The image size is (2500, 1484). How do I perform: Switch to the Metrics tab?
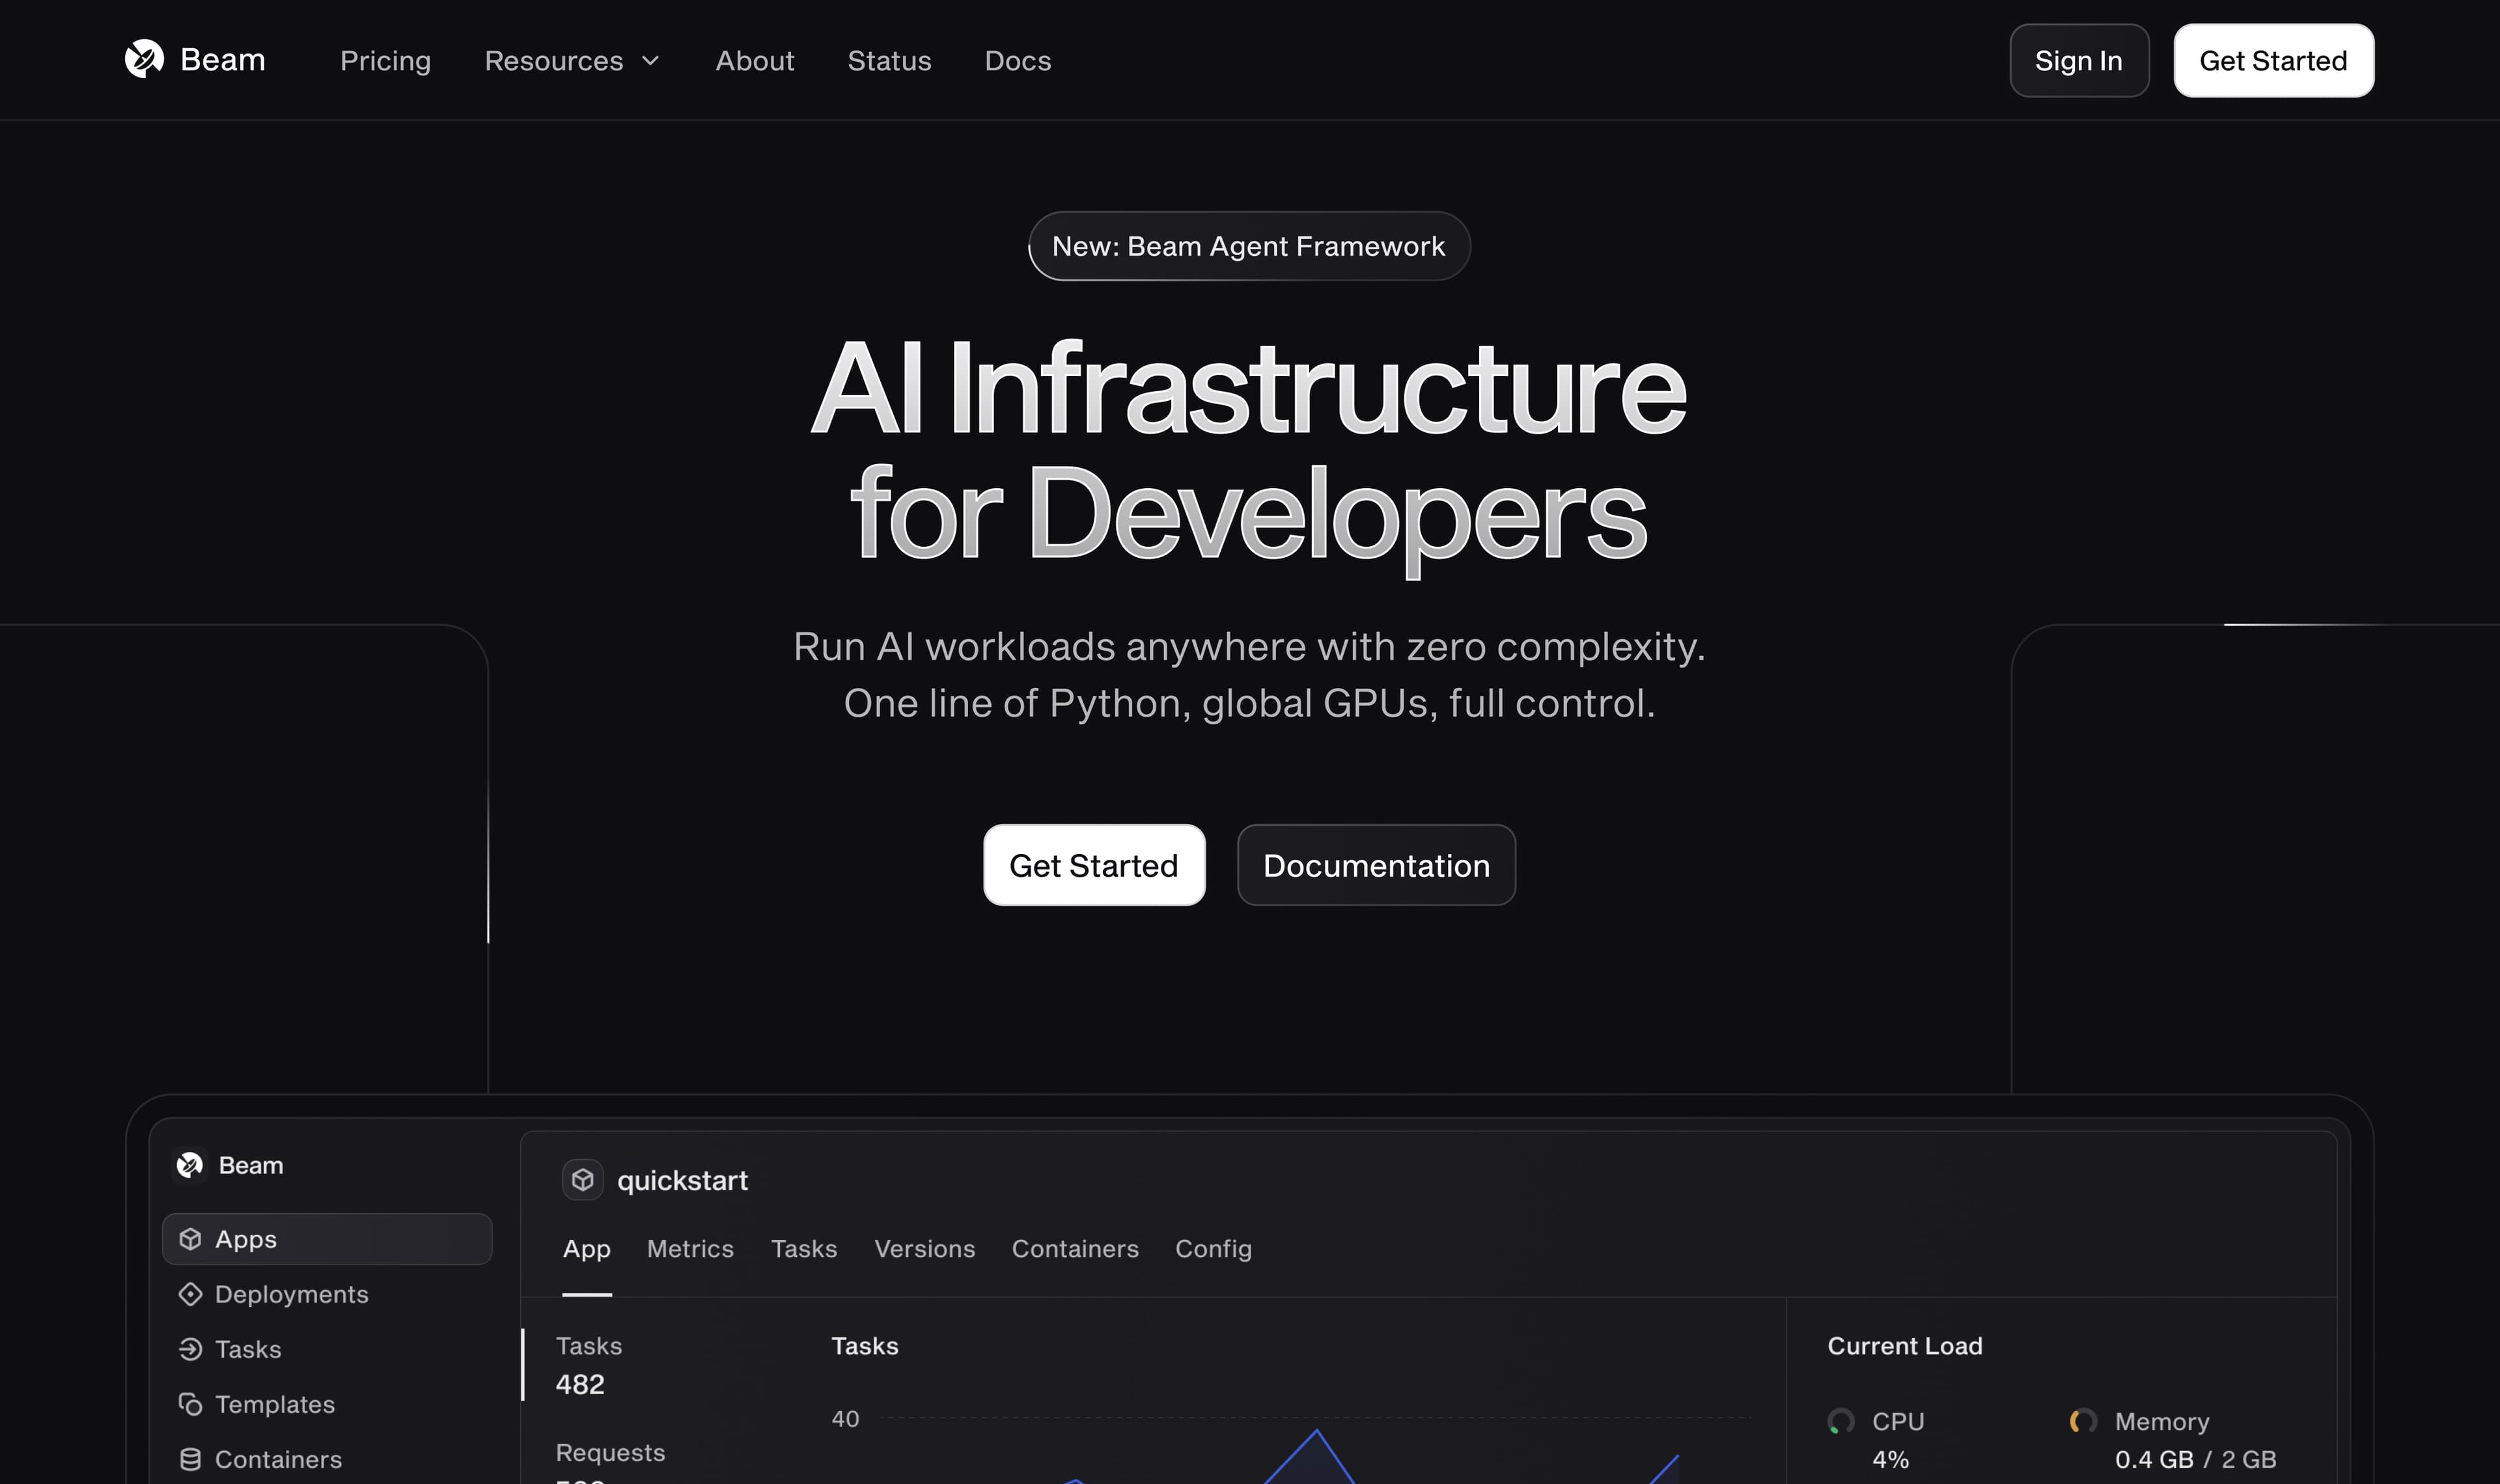click(x=690, y=1248)
